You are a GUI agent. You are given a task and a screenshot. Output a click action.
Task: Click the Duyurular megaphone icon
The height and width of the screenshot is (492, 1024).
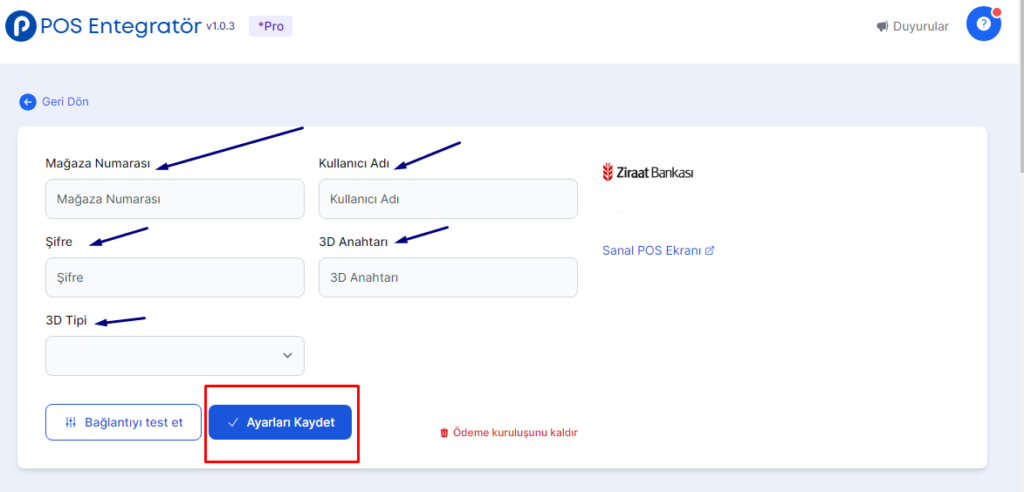882,27
